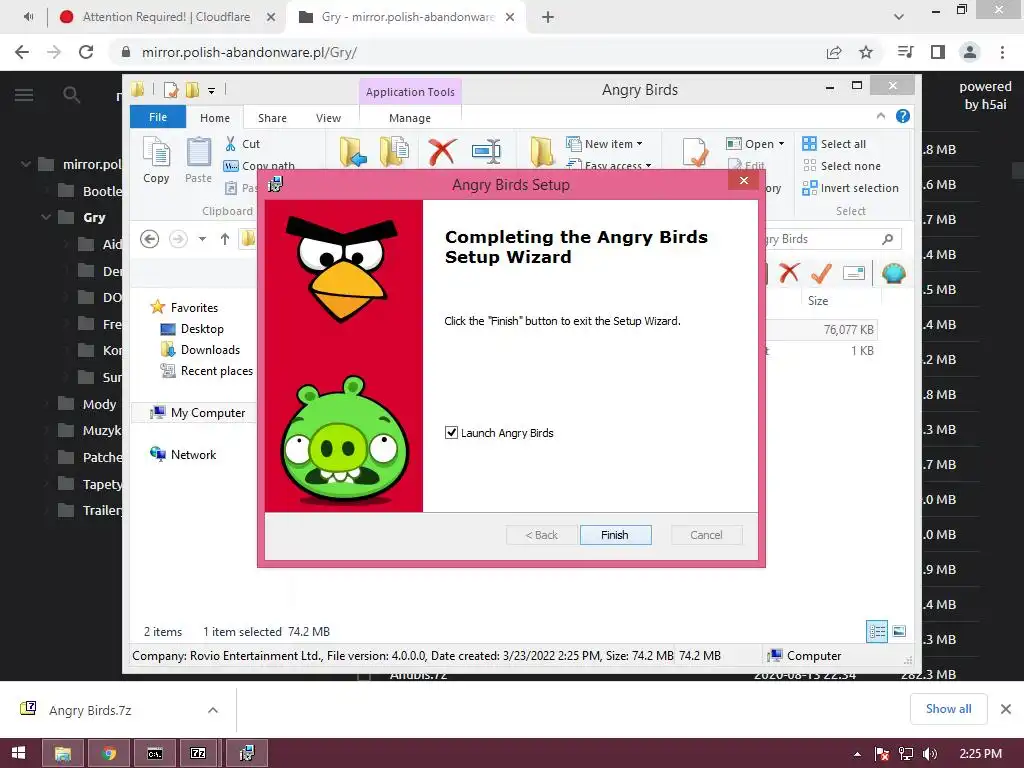Click the Move to folder icon
Viewport: 1024px width, 768px height.
353,152
